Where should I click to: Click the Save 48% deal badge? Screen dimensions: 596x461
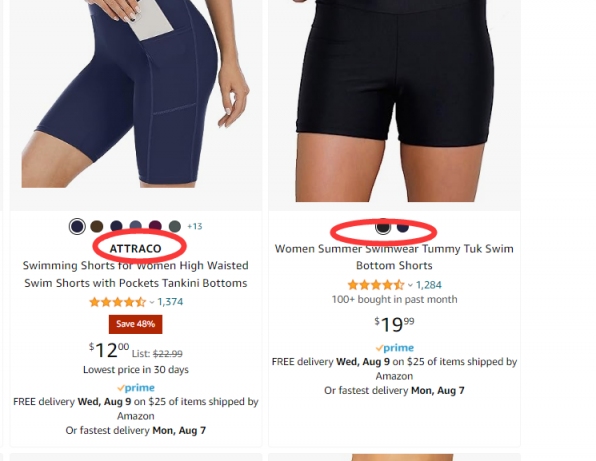[x=136, y=324]
